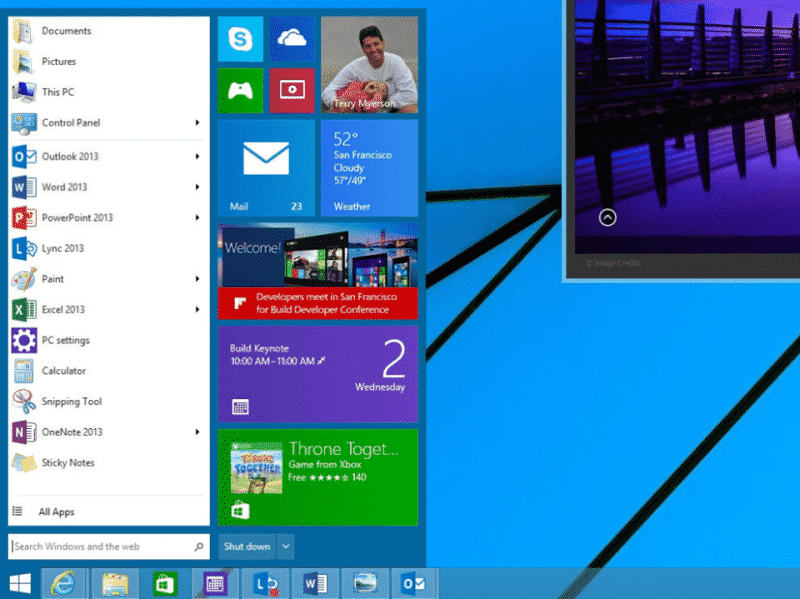800x599 pixels.
Task: Open Build Keynote calendar tile
Action: [318, 375]
